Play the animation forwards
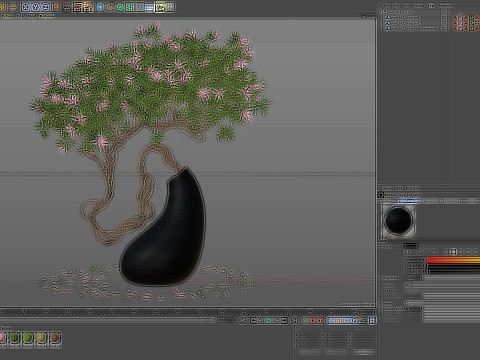 (x=269, y=320)
